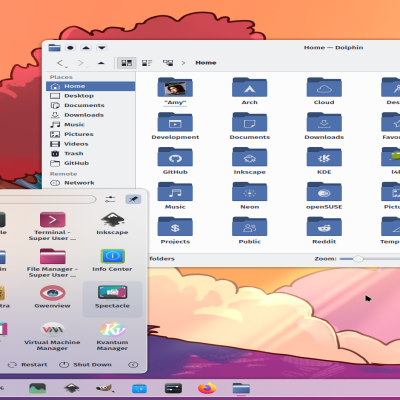Open Virtual Machine Manager
Viewport: 400px width, 400px height.
(52, 336)
